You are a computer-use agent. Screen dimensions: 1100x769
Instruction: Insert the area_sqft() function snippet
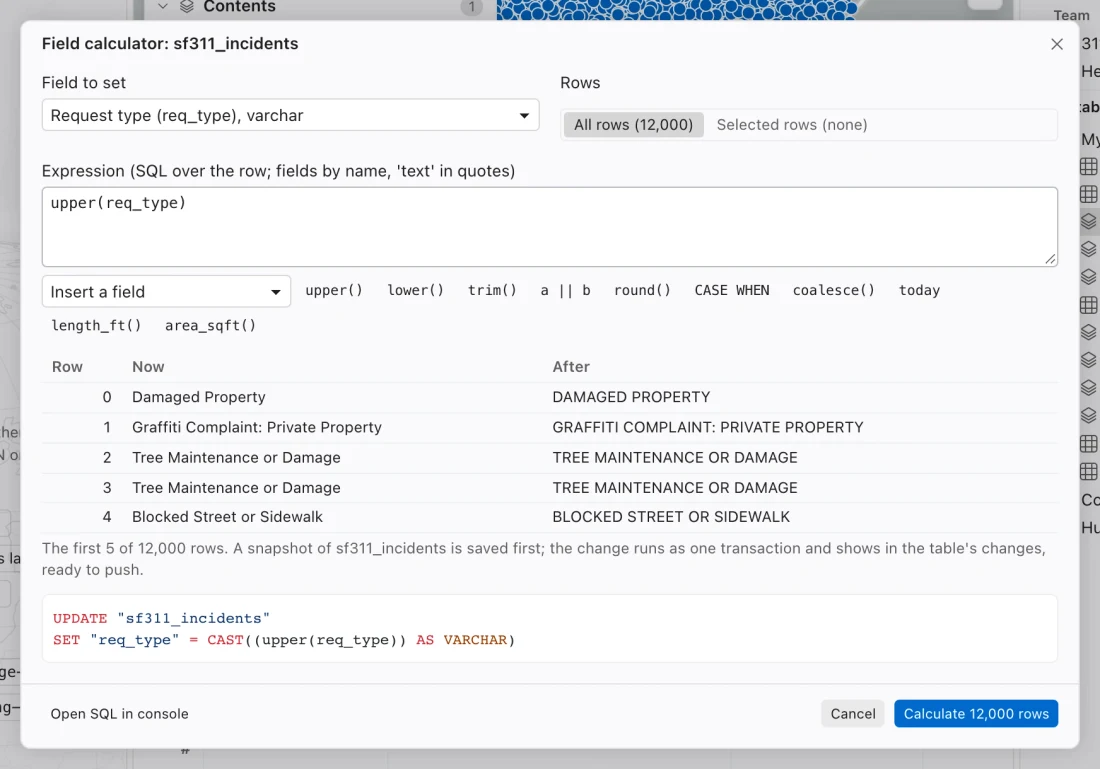[210, 326]
